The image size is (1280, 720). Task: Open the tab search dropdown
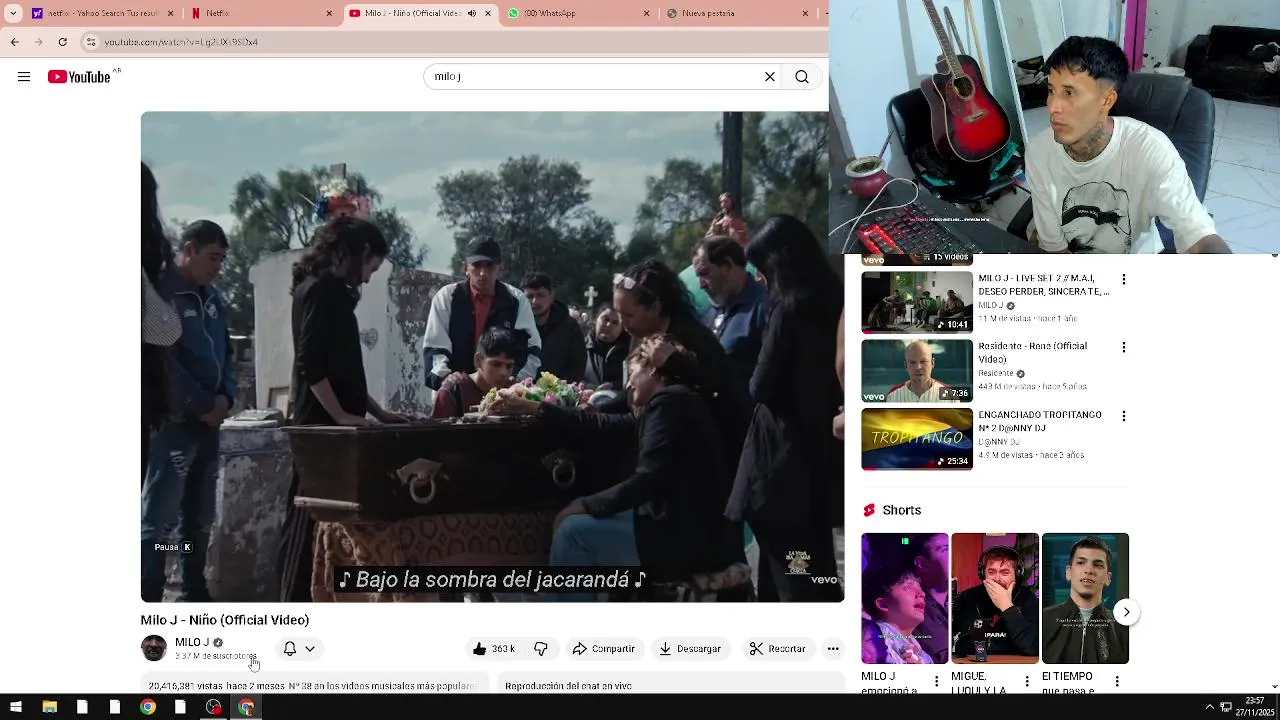click(13, 13)
